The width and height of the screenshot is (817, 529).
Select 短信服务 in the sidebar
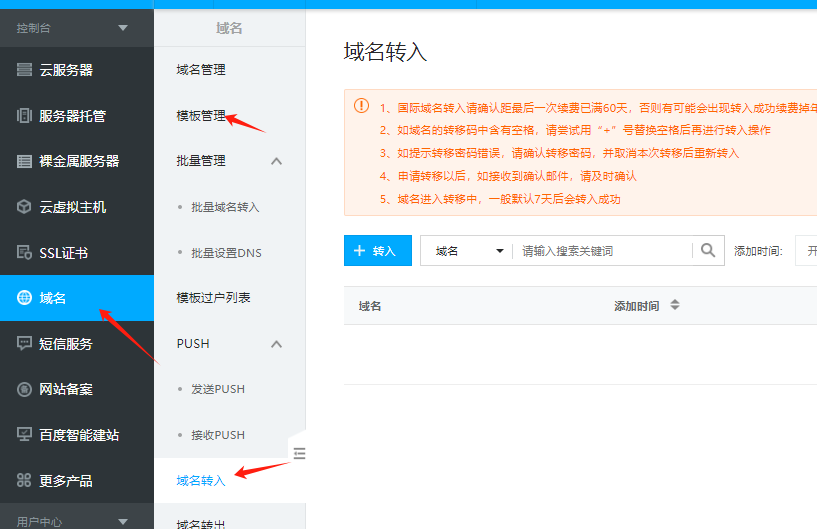pos(77,343)
